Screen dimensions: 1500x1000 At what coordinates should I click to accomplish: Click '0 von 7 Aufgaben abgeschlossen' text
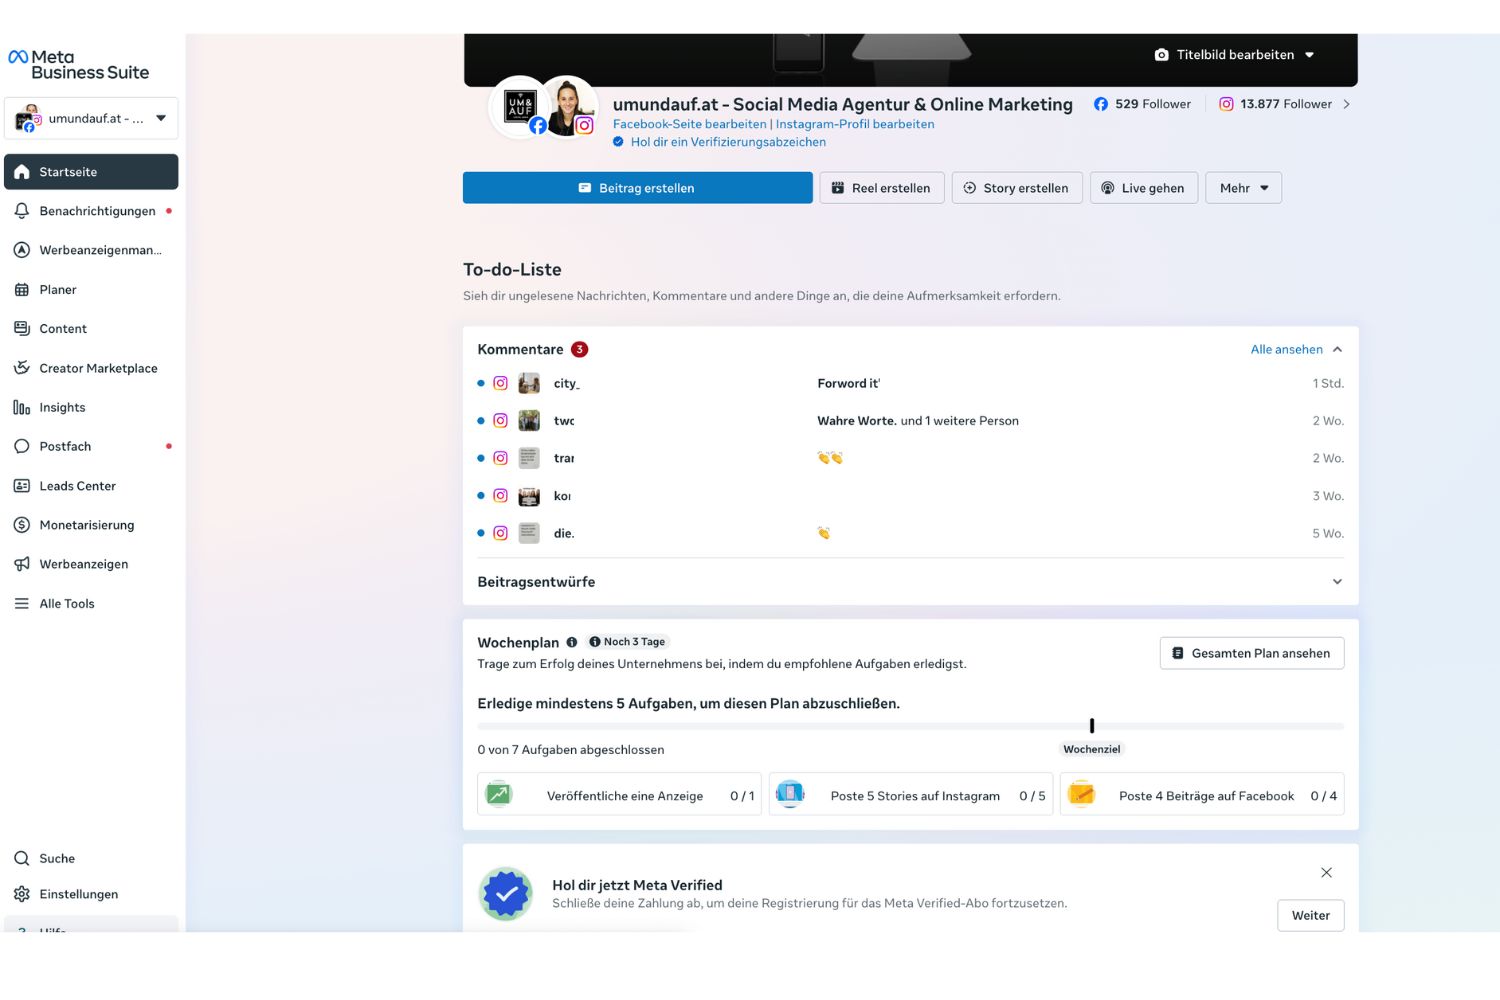coord(571,750)
